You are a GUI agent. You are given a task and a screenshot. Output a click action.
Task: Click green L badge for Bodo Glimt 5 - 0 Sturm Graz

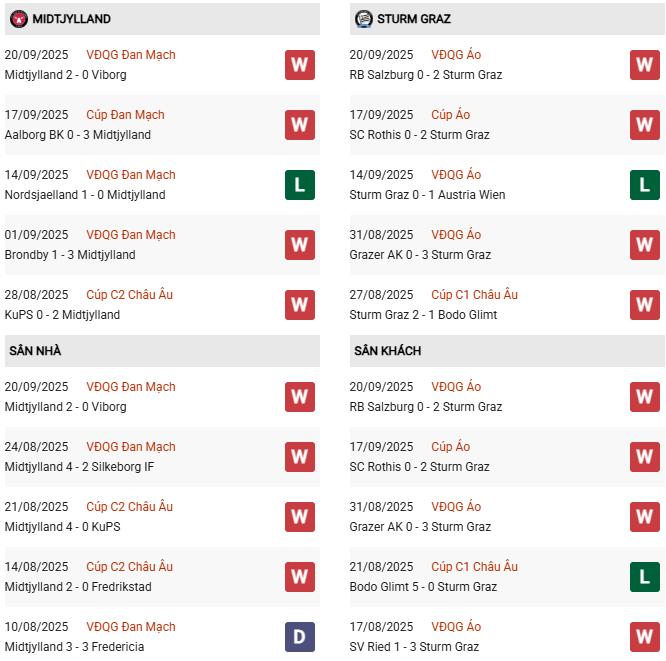pyautogui.click(x=644, y=577)
